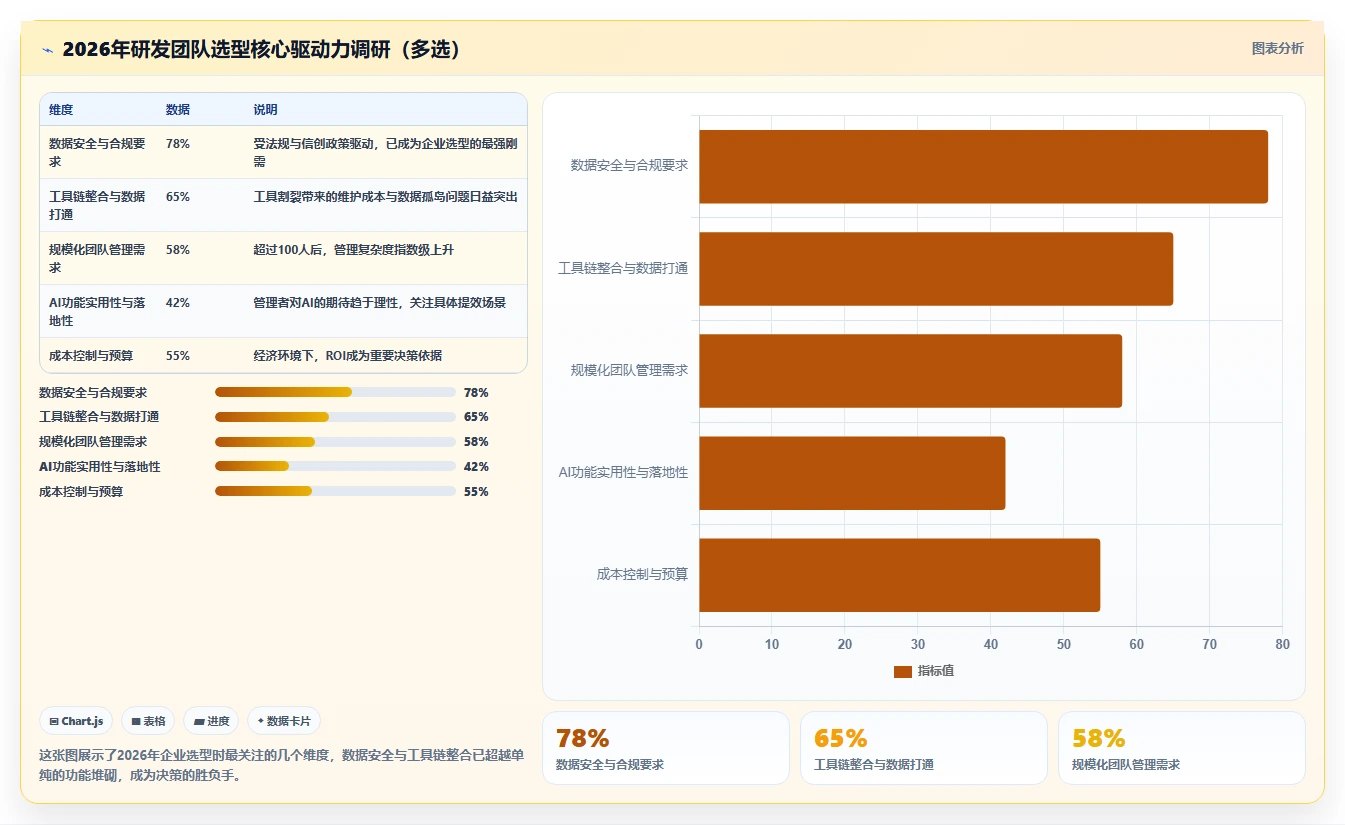1345x825 pixels.
Task: Select the 表格 tag chip
Action: (148, 721)
